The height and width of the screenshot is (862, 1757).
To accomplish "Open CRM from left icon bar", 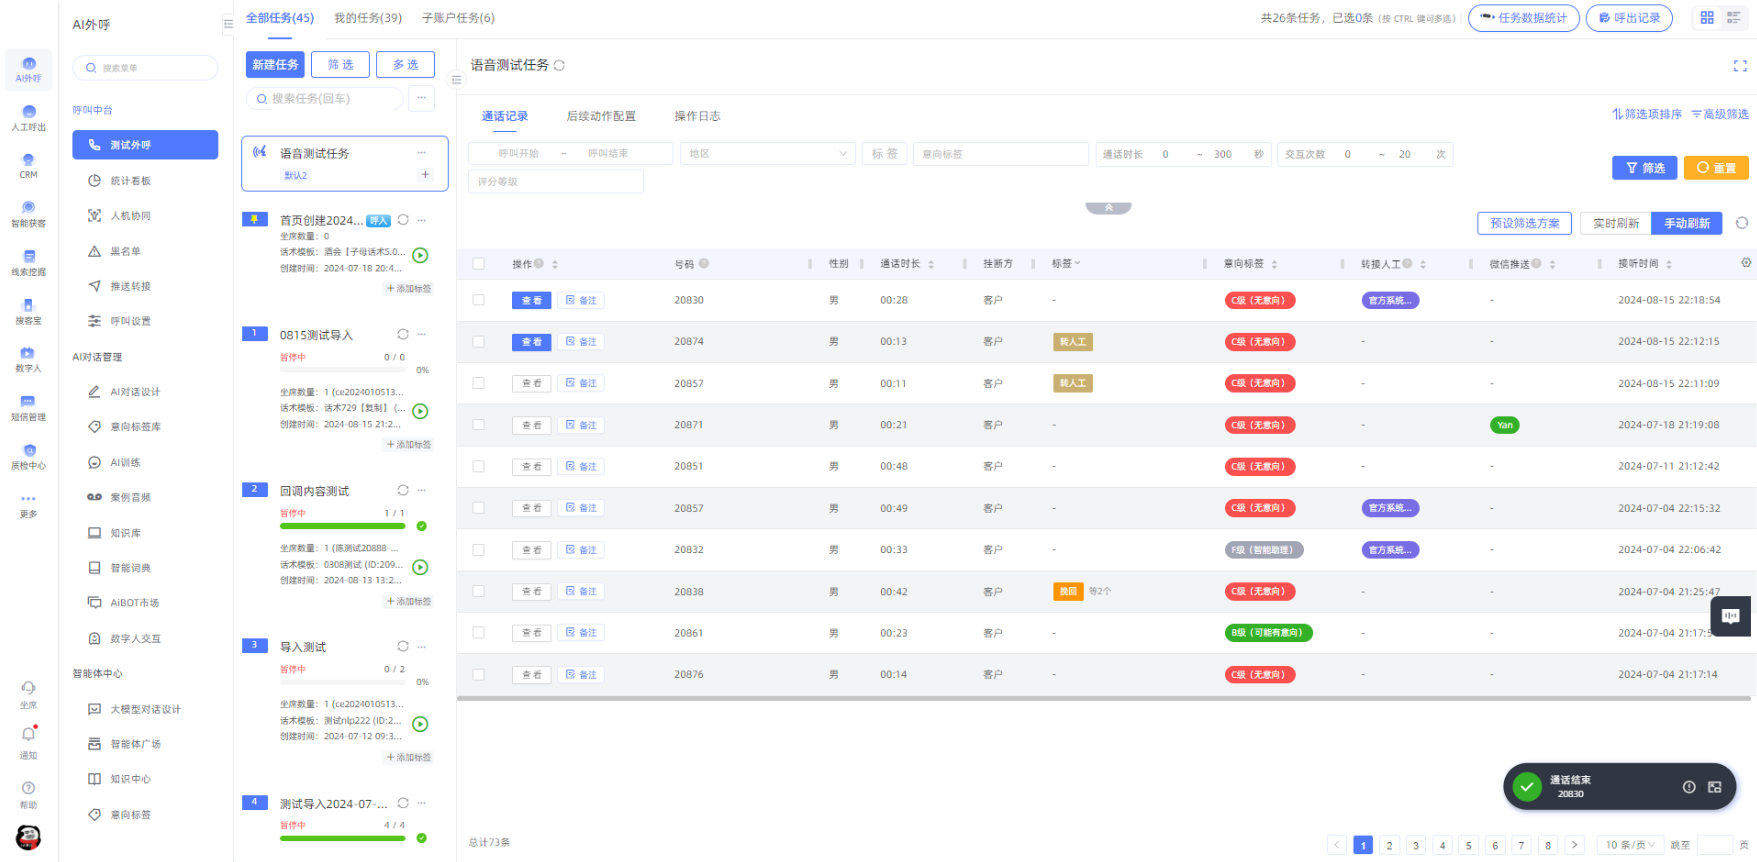I will pos(29,164).
